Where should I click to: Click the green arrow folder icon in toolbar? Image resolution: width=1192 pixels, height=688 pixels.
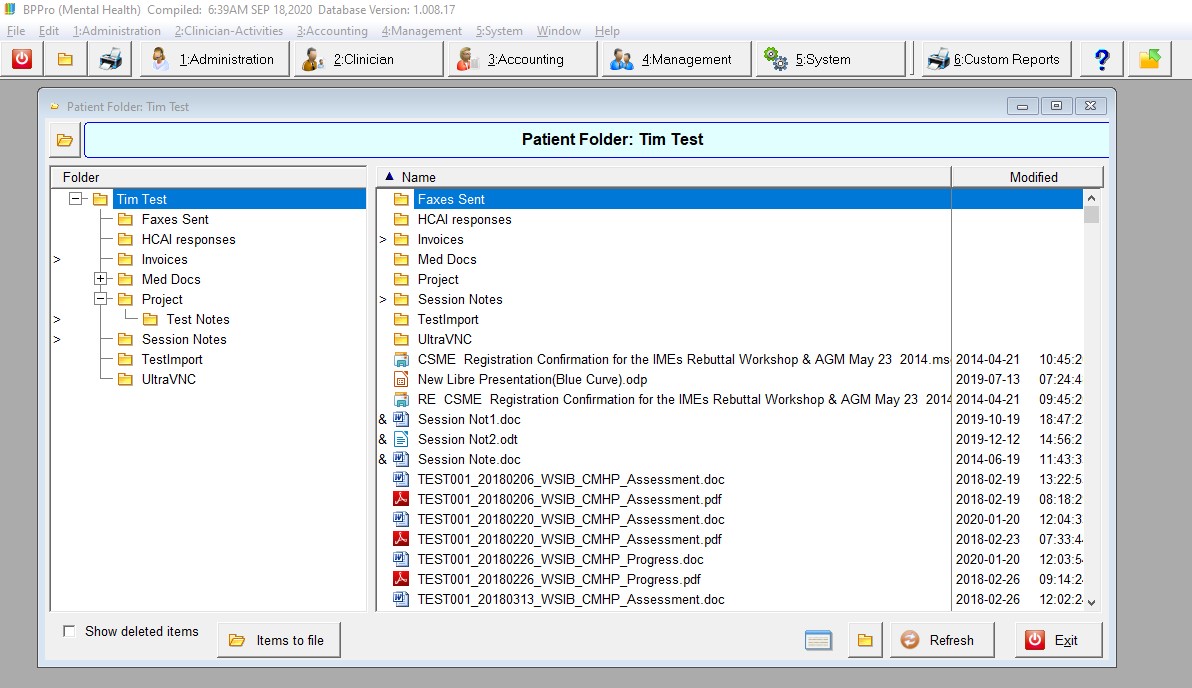pos(1149,59)
